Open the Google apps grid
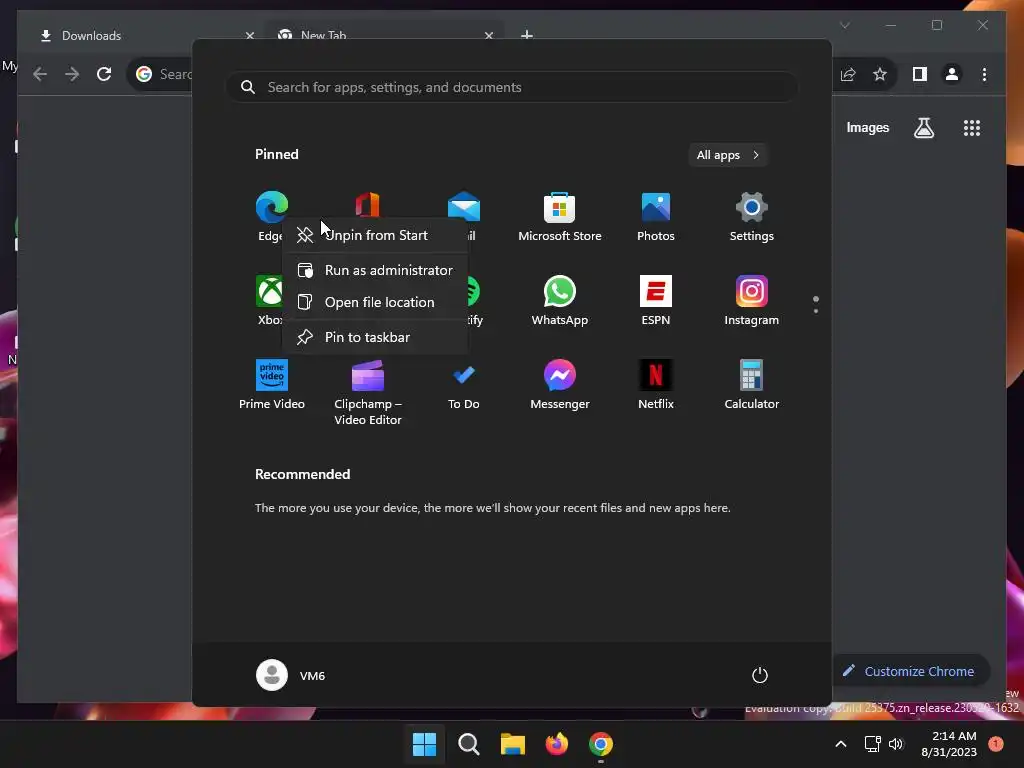 [972, 128]
